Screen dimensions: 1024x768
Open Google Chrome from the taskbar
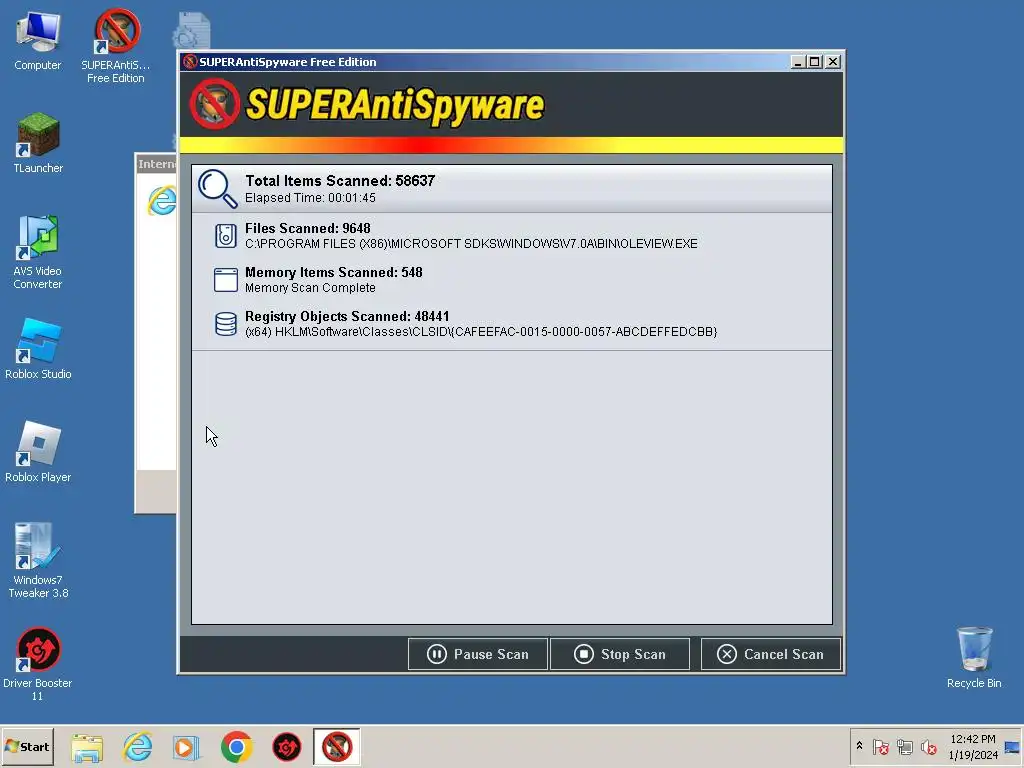point(236,747)
